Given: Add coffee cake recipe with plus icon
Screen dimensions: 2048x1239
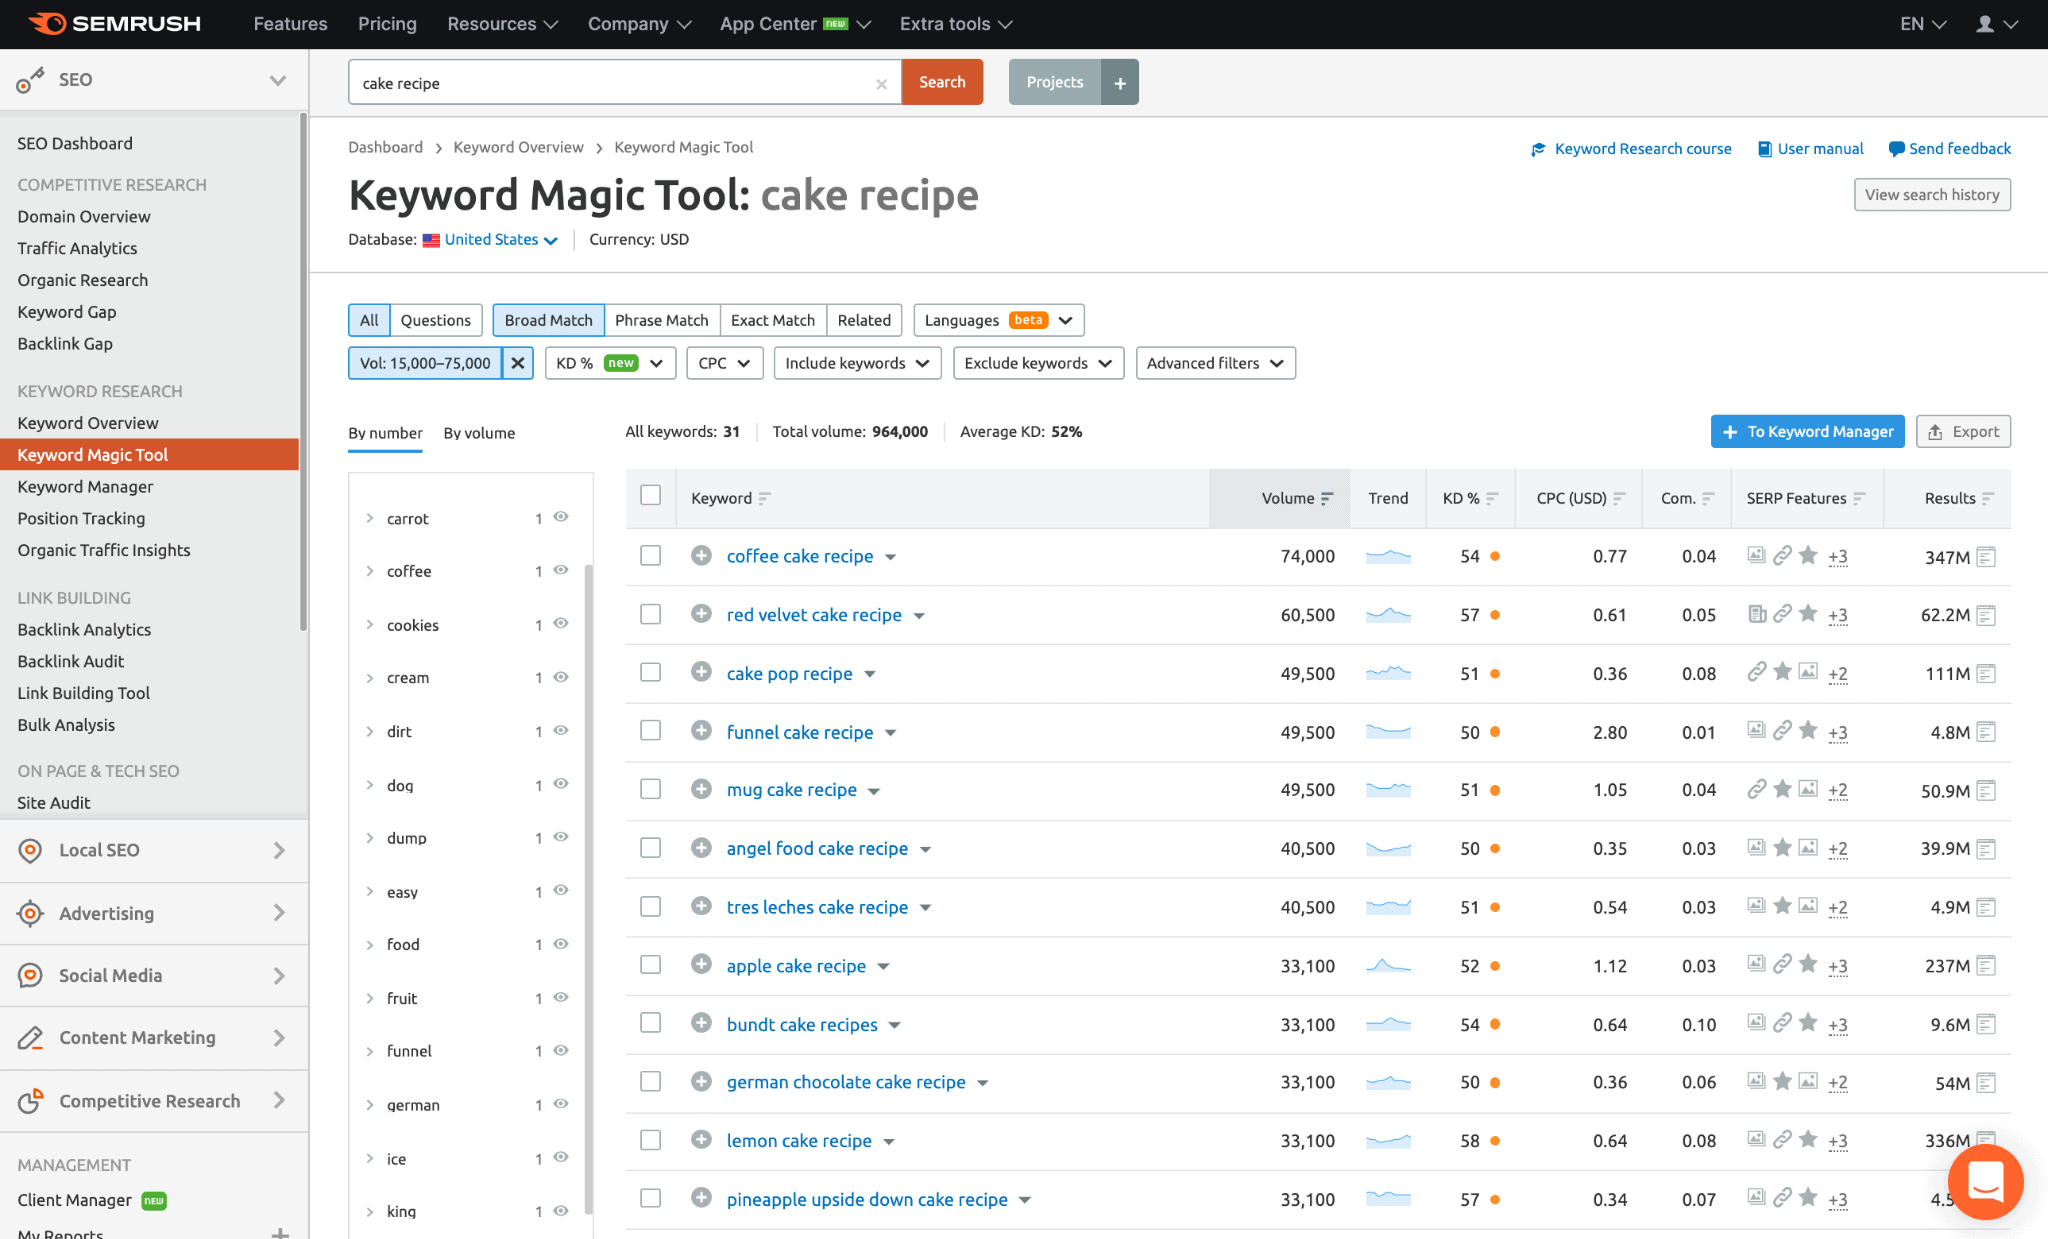Looking at the screenshot, I should [x=701, y=555].
